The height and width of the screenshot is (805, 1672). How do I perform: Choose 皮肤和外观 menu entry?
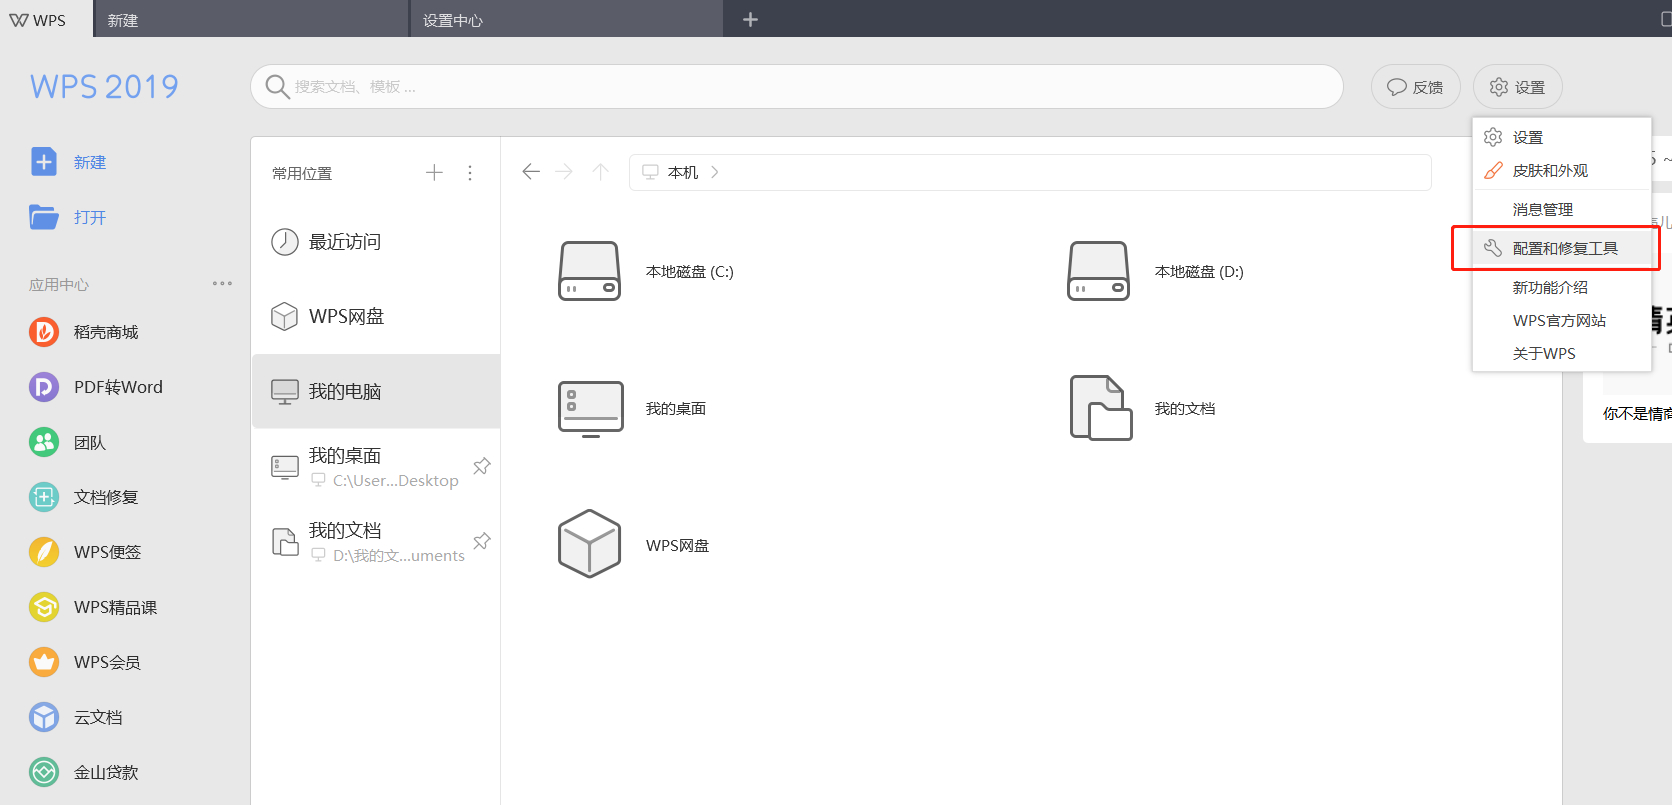pos(1561,171)
